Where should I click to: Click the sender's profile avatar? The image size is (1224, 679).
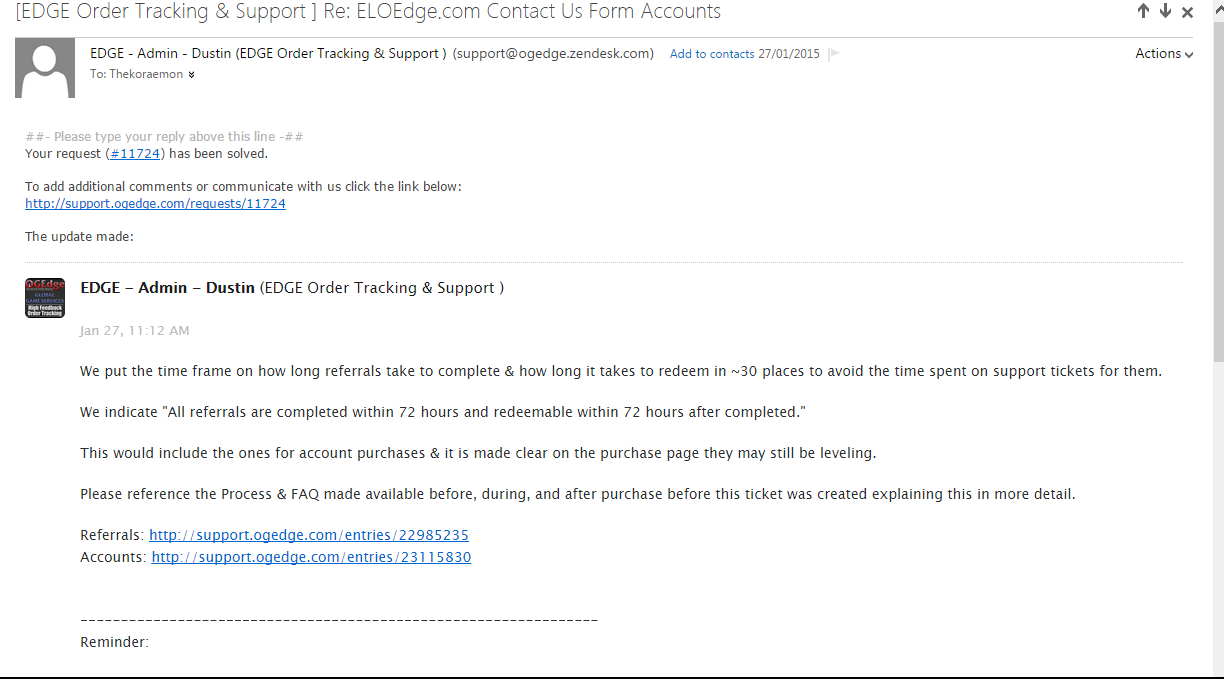click(45, 67)
